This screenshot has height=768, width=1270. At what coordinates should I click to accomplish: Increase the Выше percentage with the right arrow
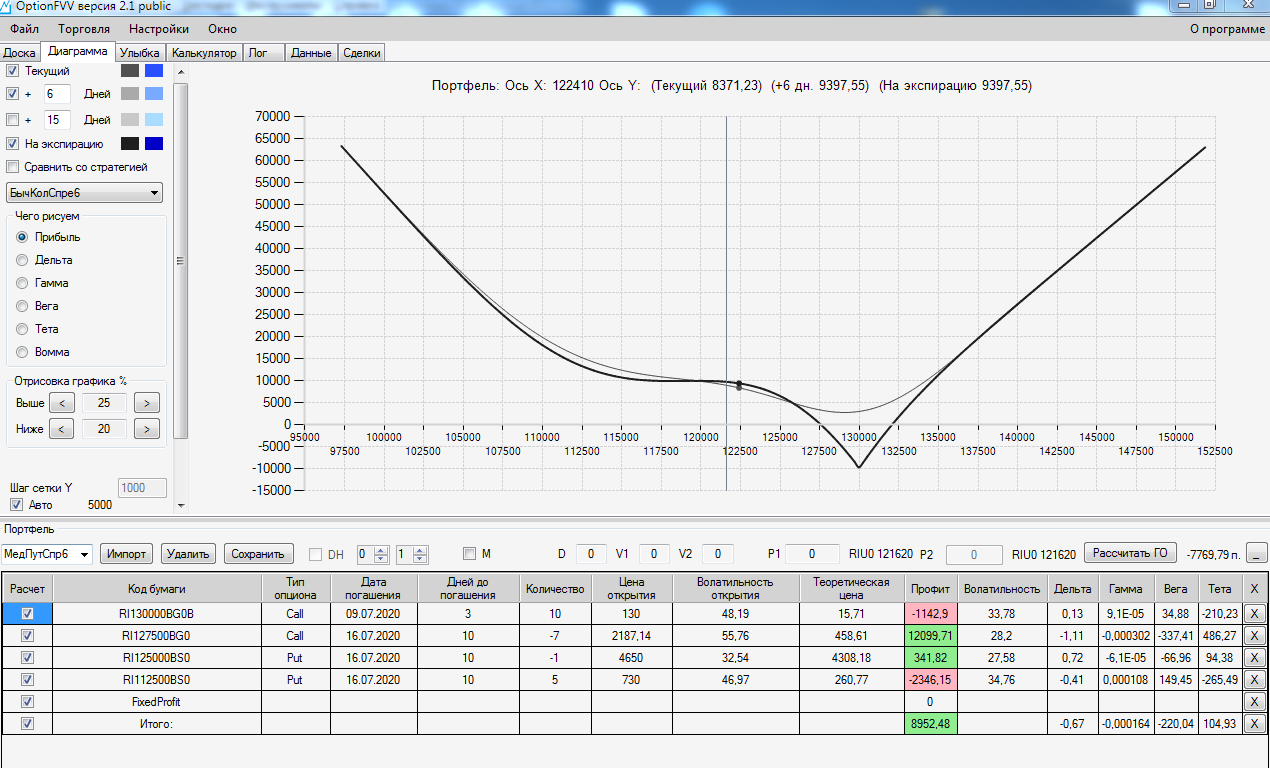tap(147, 403)
